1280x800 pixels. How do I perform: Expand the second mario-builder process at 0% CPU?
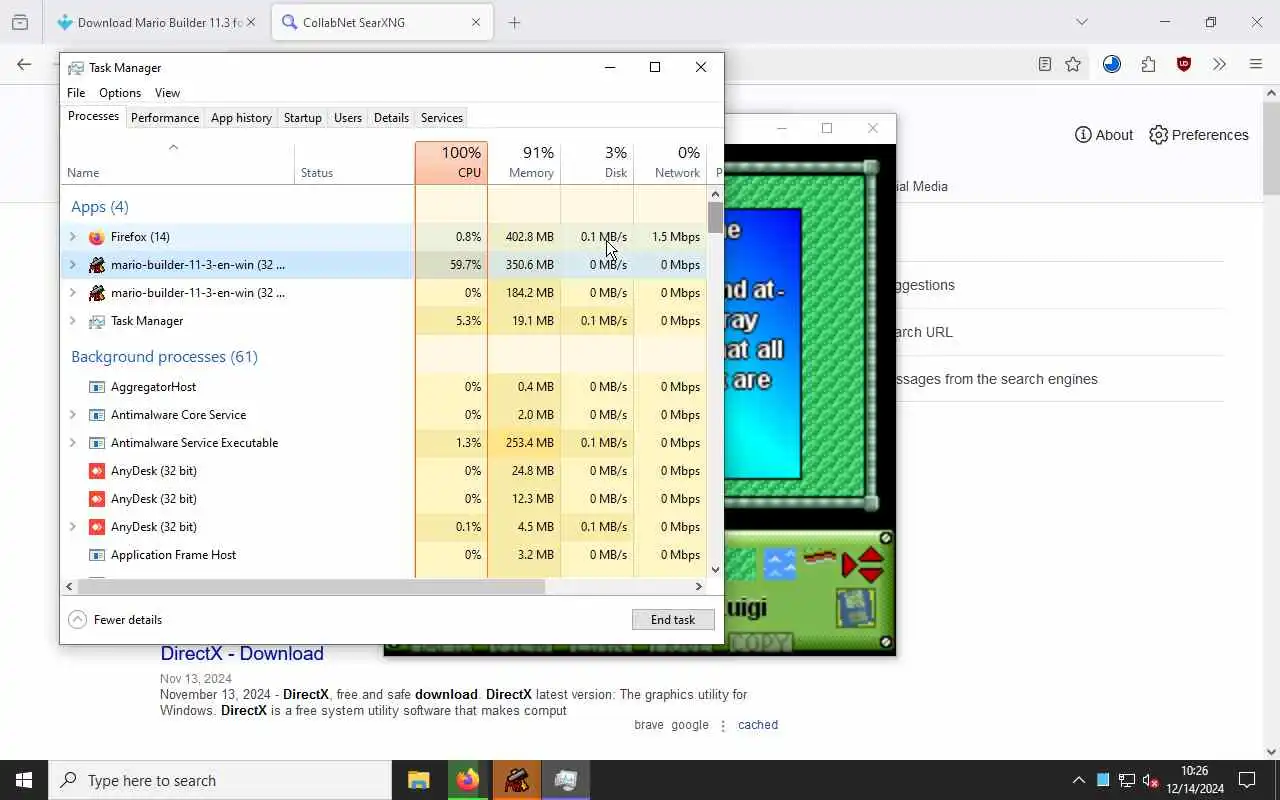(x=73, y=293)
